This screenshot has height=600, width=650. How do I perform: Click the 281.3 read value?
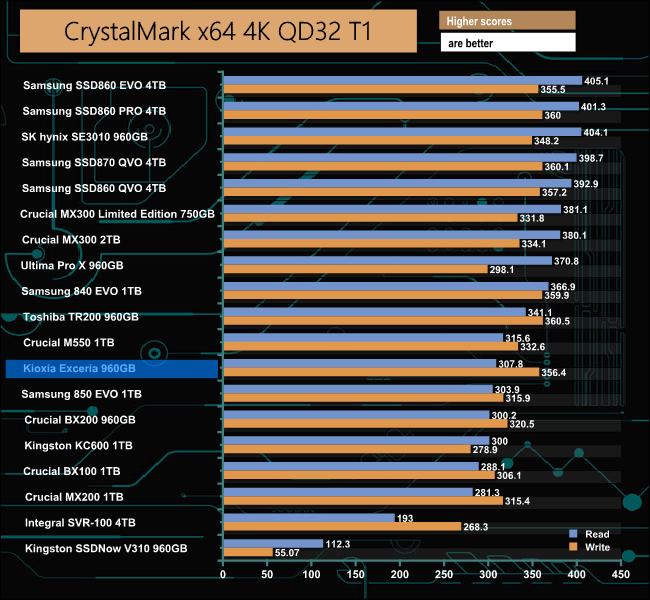487,493
